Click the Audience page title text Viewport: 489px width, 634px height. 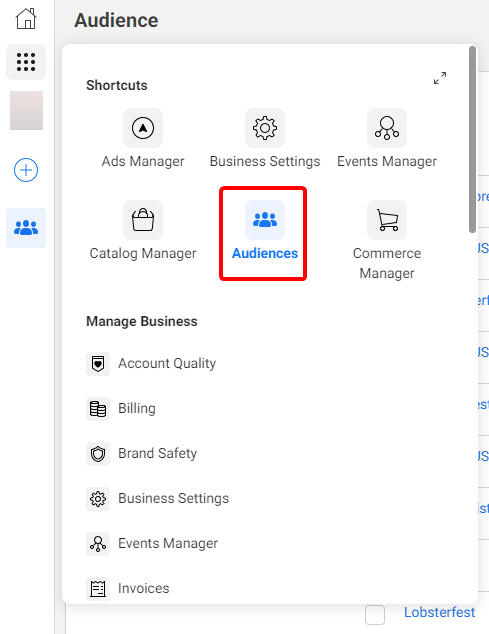pyautogui.click(x=116, y=20)
